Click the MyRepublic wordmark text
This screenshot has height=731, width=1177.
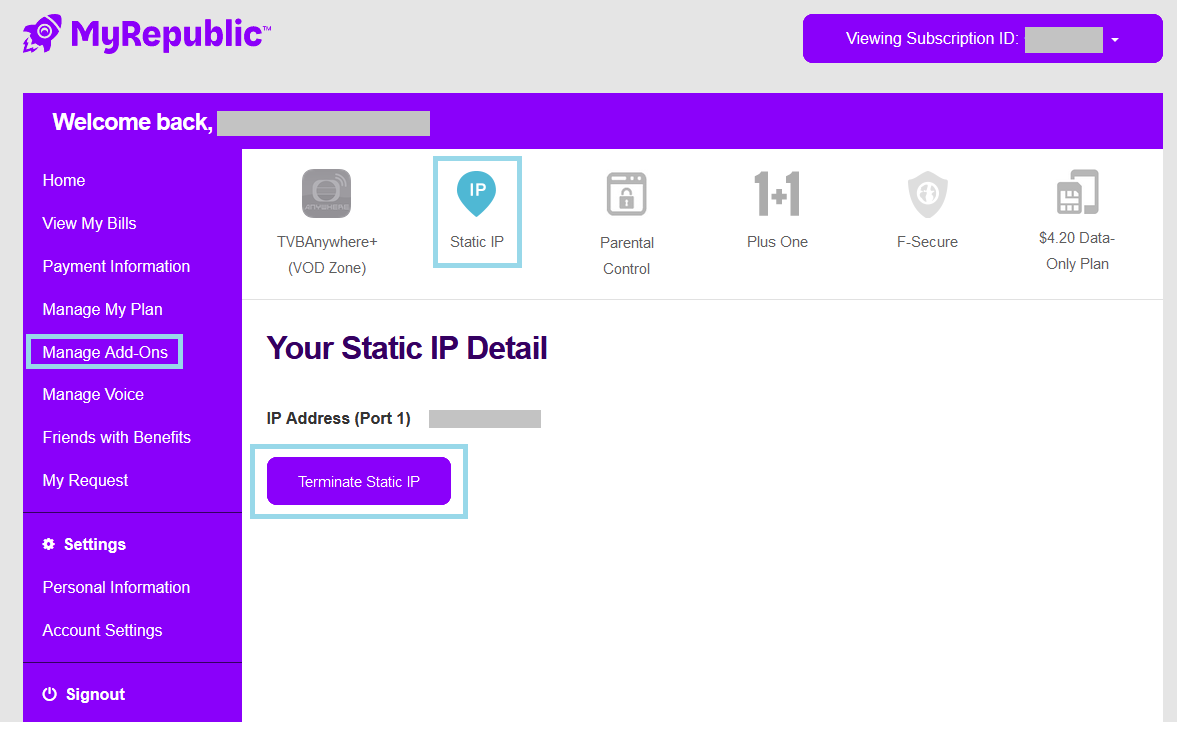tap(170, 35)
